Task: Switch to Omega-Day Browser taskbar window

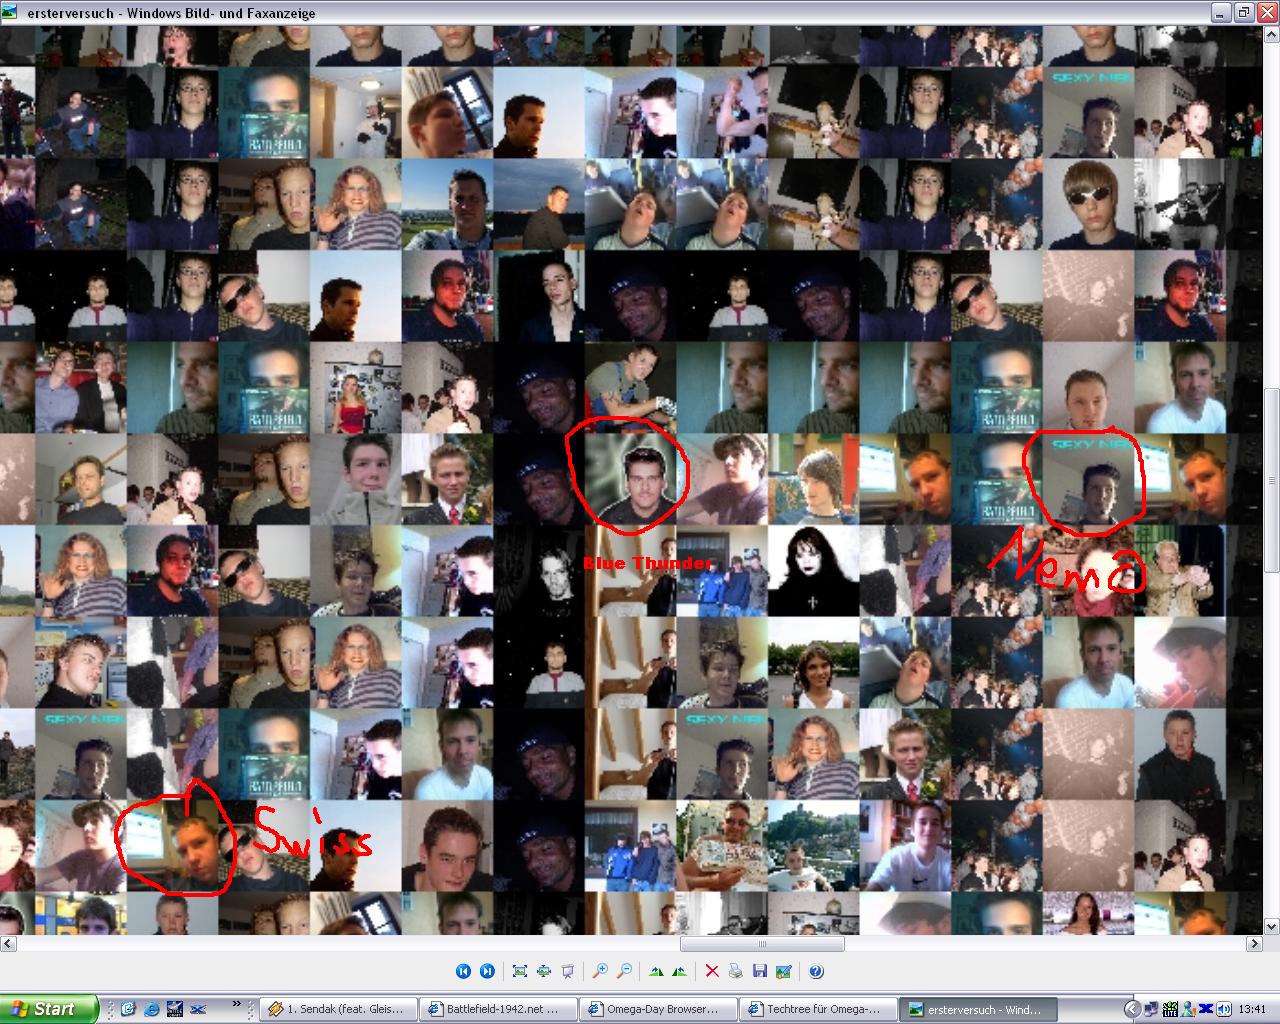Action: coord(657,1009)
